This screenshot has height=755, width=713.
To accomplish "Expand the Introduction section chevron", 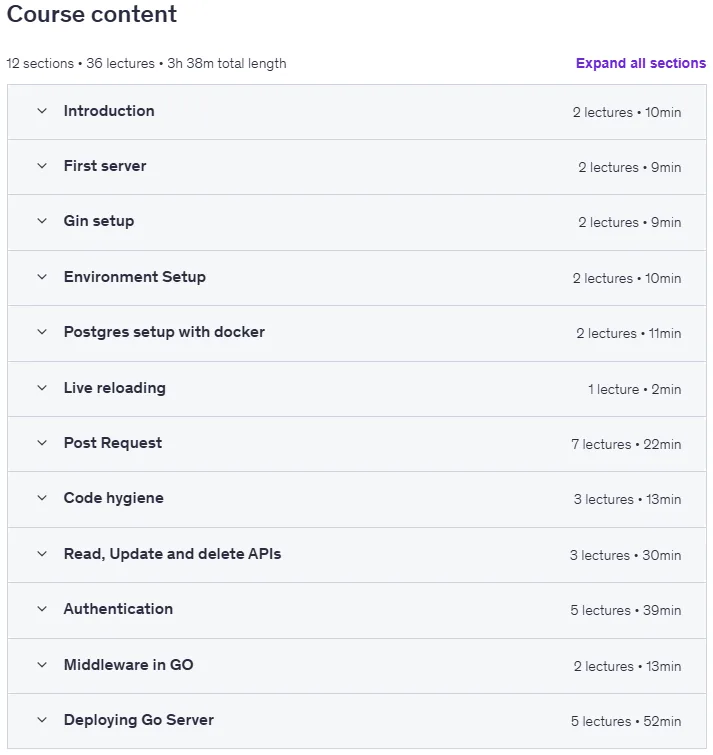I will 42,111.
